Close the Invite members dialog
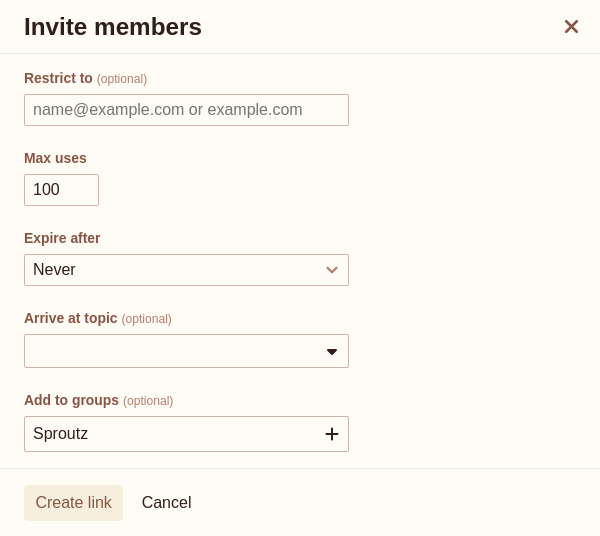Viewport: 600px width, 536px height. tap(571, 27)
